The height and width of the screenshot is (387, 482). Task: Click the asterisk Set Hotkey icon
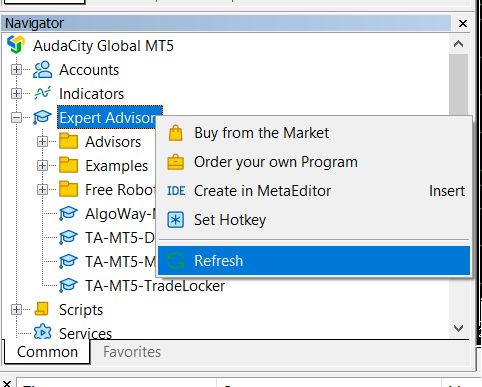click(x=176, y=220)
